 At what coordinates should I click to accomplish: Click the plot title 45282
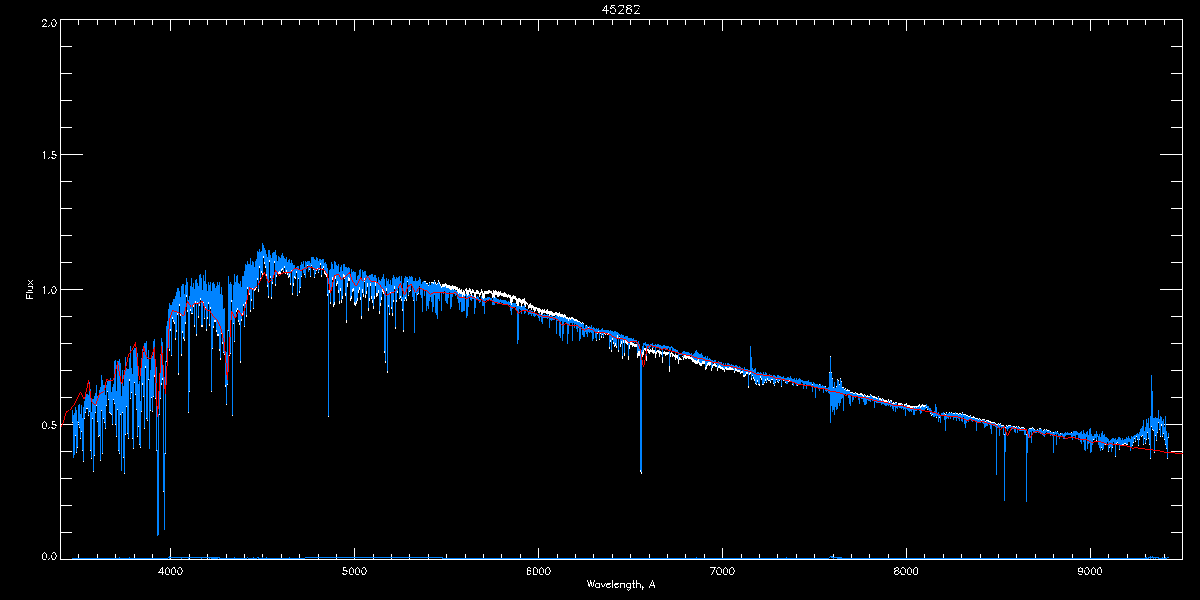point(620,9)
